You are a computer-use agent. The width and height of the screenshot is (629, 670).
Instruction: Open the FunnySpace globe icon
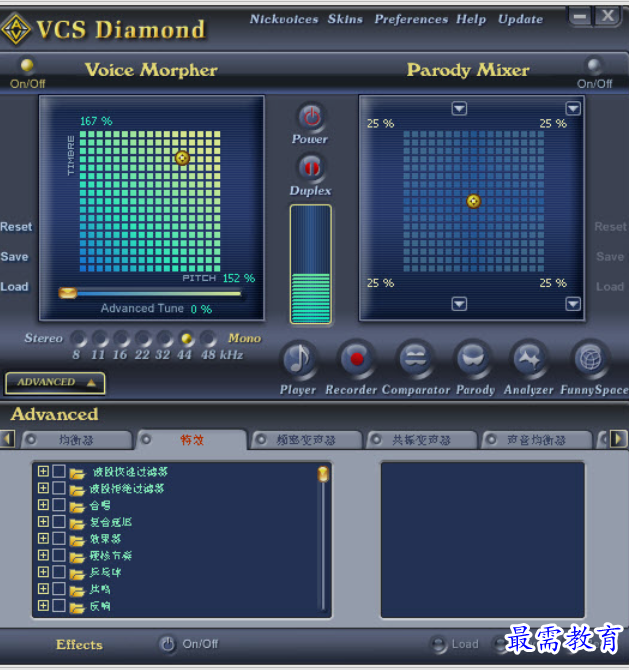coord(590,359)
